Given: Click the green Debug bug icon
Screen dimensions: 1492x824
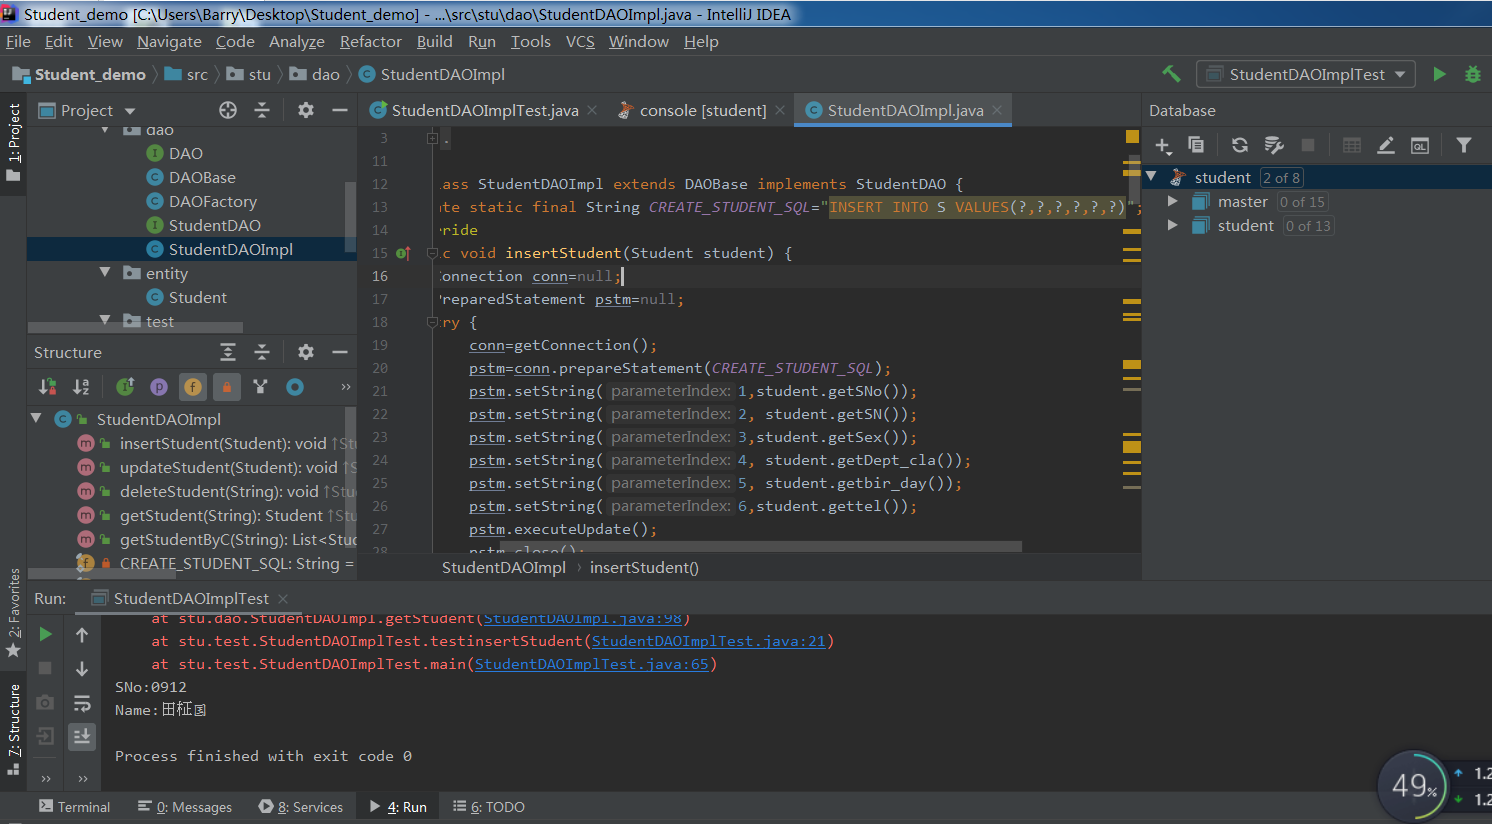Looking at the screenshot, I should [x=1472, y=74].
